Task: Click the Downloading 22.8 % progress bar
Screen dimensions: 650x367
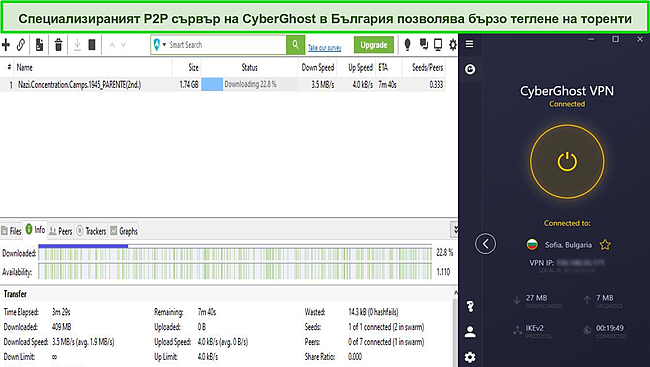Action: [x=249, y=85]
